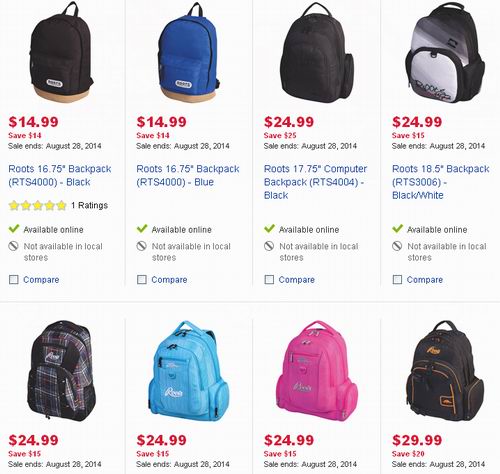Click green Available online checkmark under blue backpack
Screen dimensions: 500x474
[142, 229]
